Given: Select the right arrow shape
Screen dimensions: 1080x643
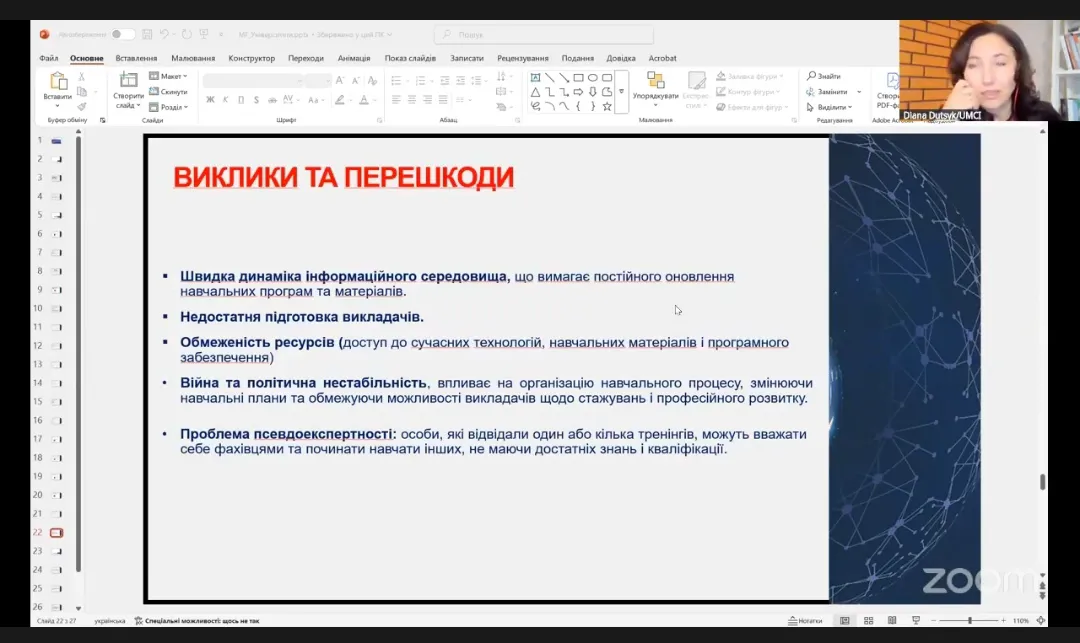Looking at the screenshot, I should pyautogui.click(x=579, y=92).
